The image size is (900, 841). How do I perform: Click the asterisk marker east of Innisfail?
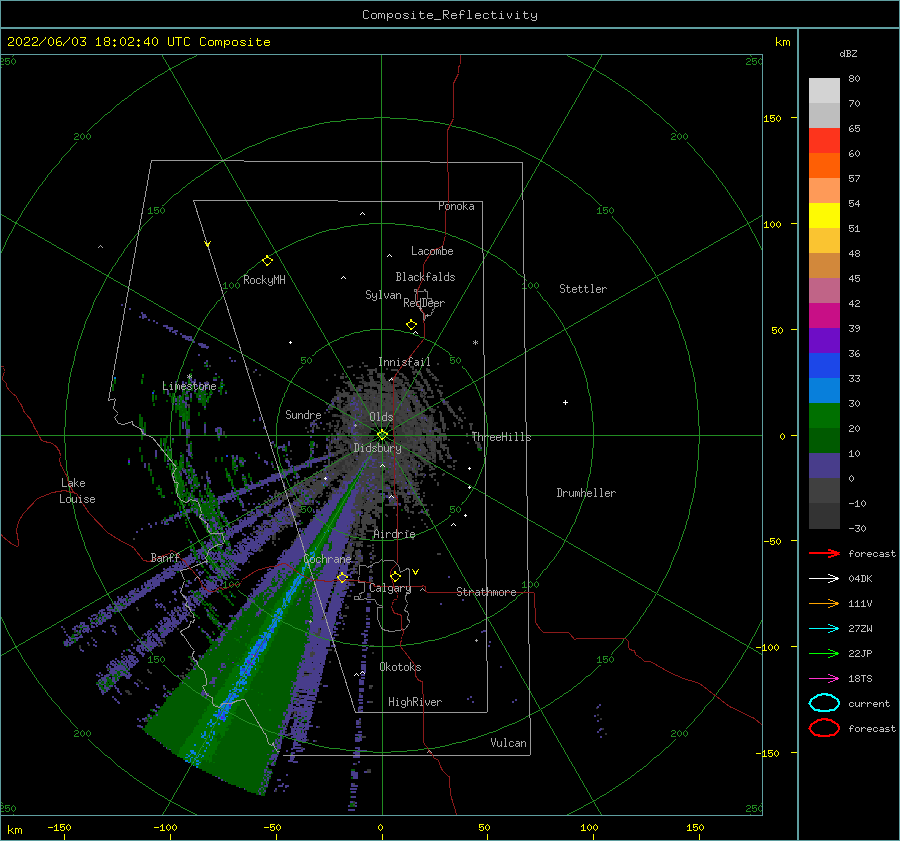point(475,343)
